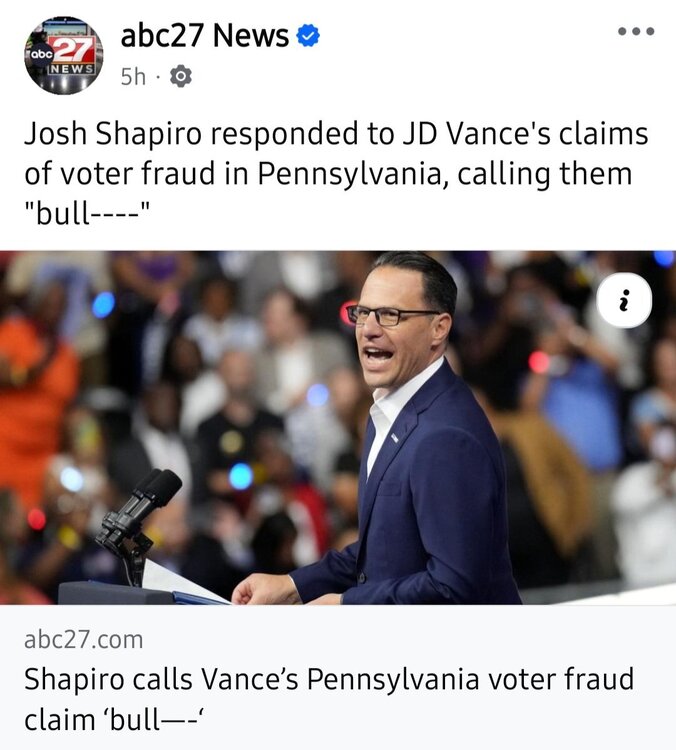
Task: Click the post caption about Josh Shapiro
Action: tap(336, 173)
